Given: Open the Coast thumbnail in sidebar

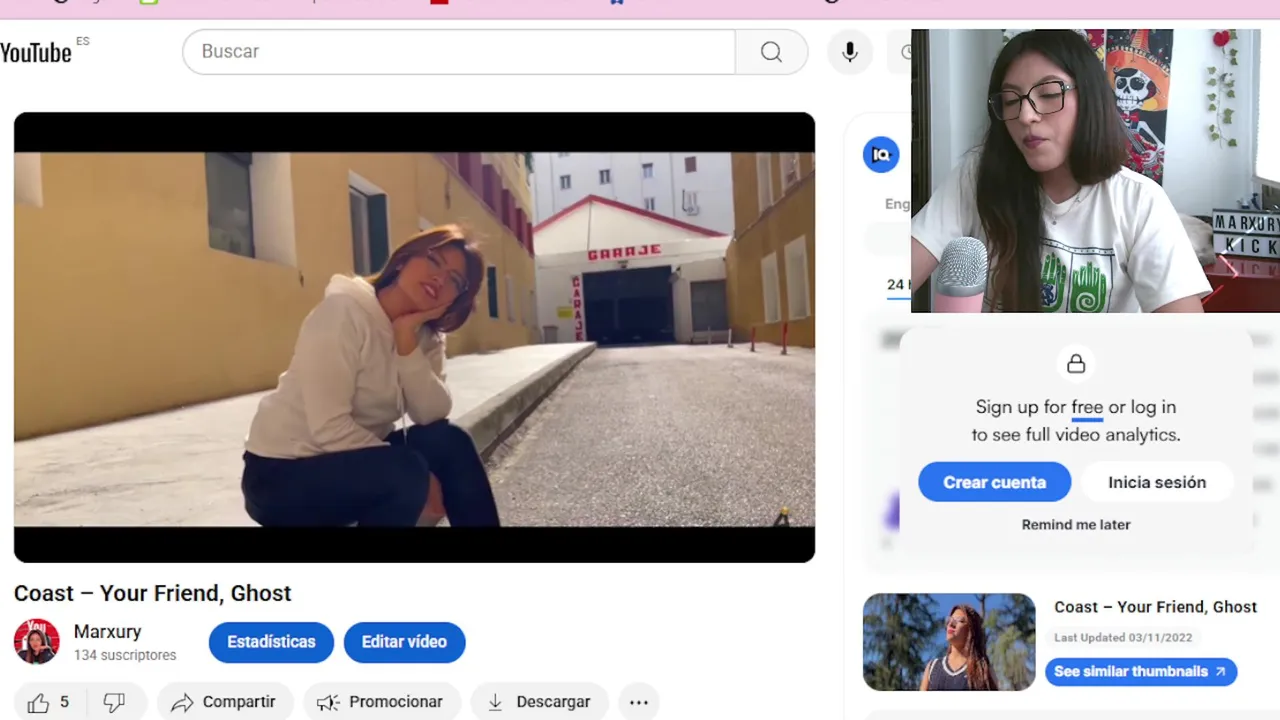Looking at the screenshot, I should pyautogui.click(x=949, y=642).
